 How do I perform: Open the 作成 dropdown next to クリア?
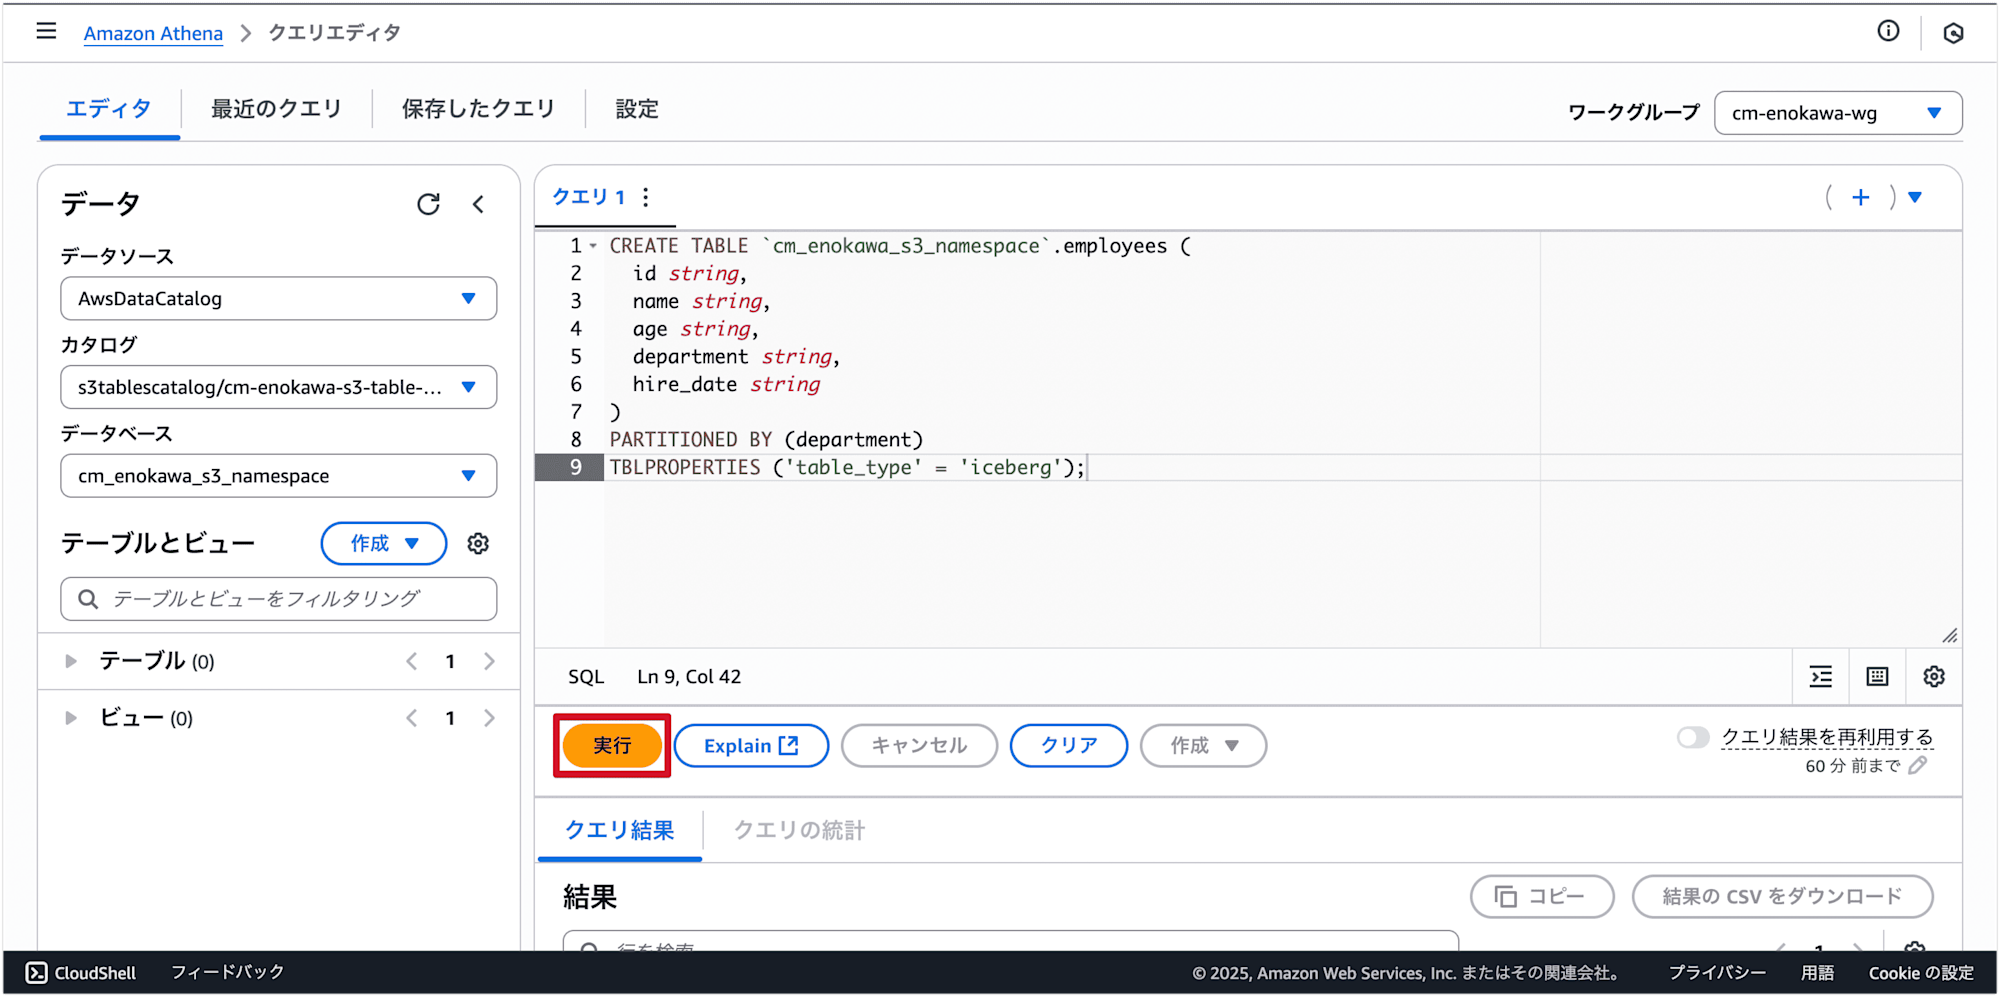click(x=1203, y=746)
